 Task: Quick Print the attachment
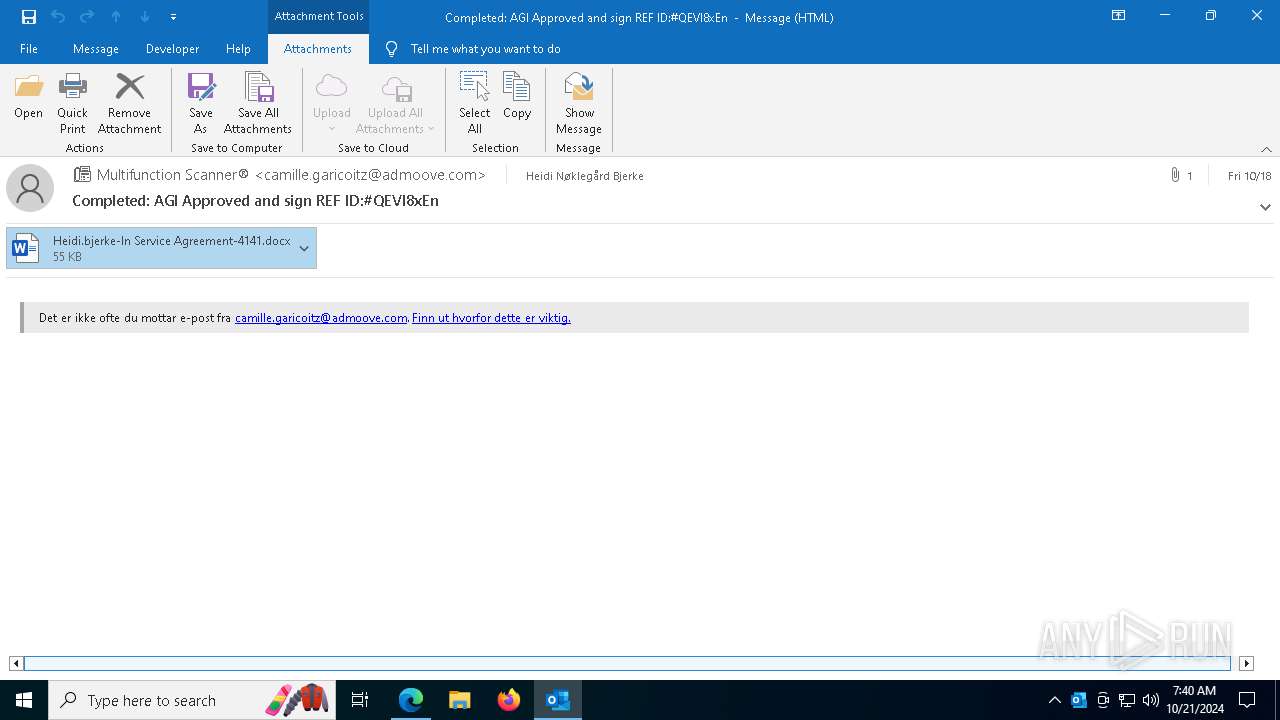[x=72, y=103]
